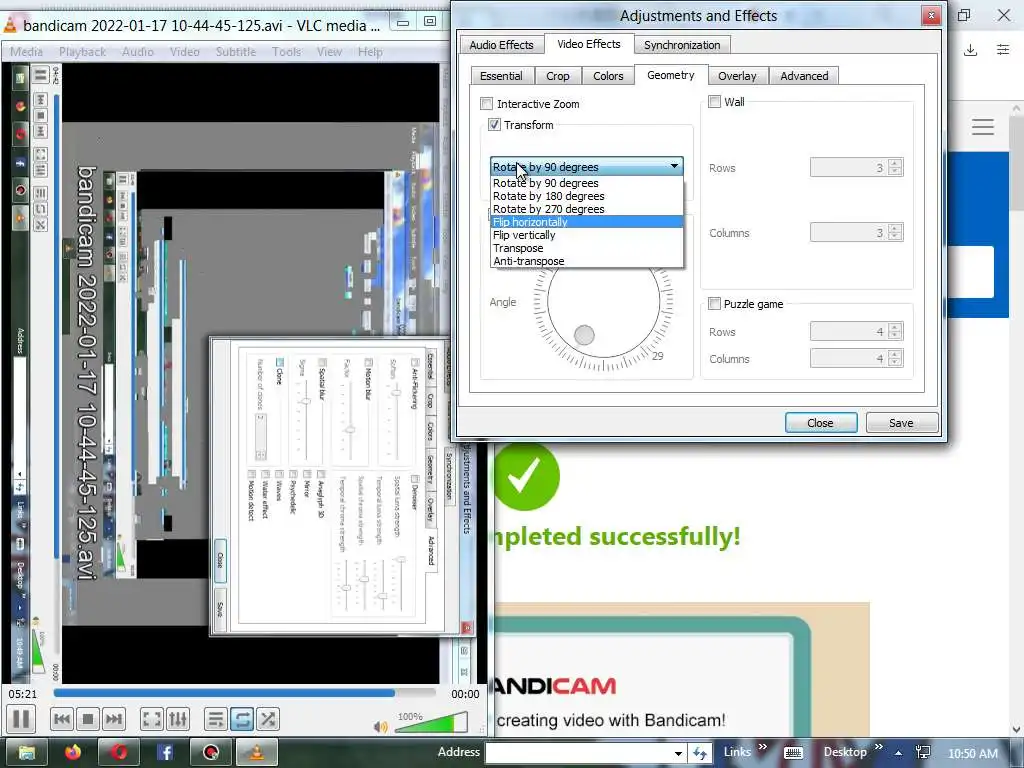Open Opera from the taskbar
1024x768 pixels.
click(119, 752)
